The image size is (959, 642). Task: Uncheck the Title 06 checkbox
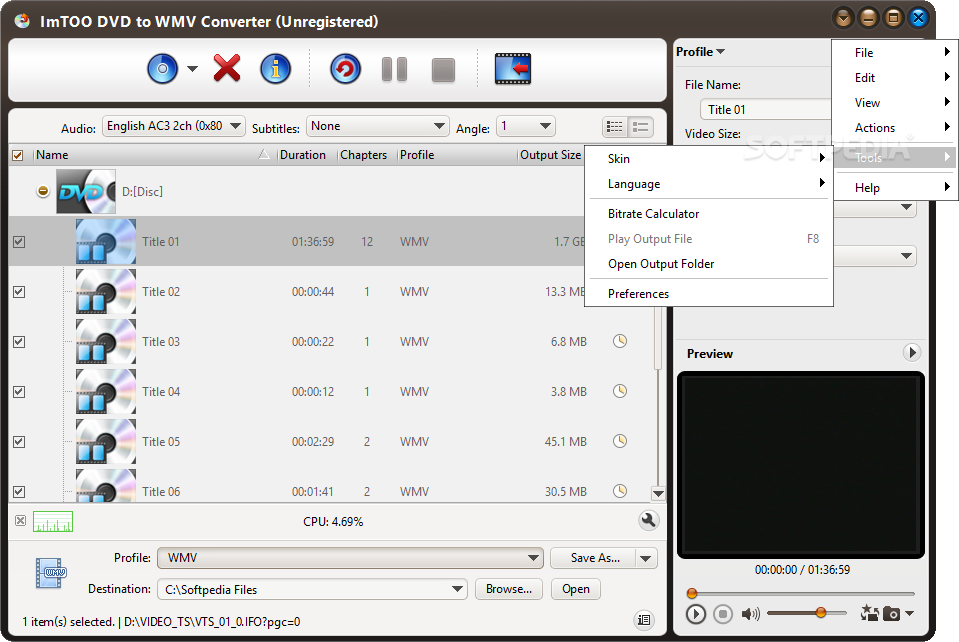pos(19,492)
